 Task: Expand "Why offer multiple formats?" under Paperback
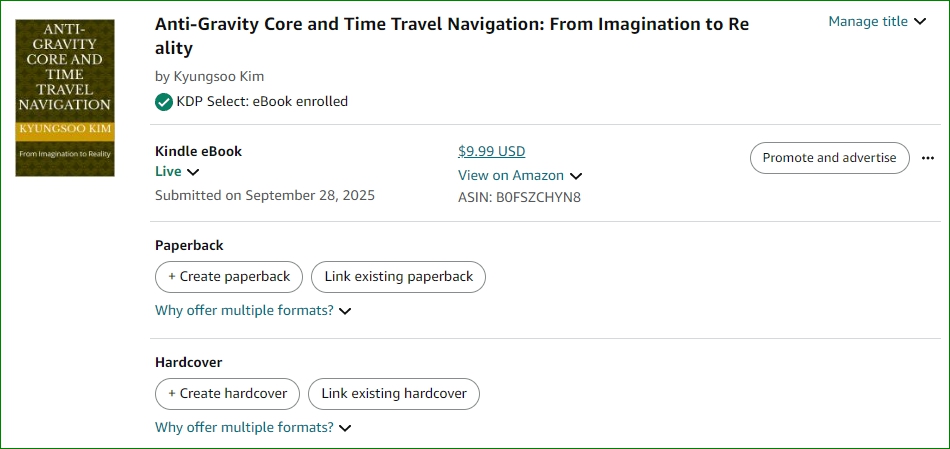pyautogui.click(x=253, y=310)
